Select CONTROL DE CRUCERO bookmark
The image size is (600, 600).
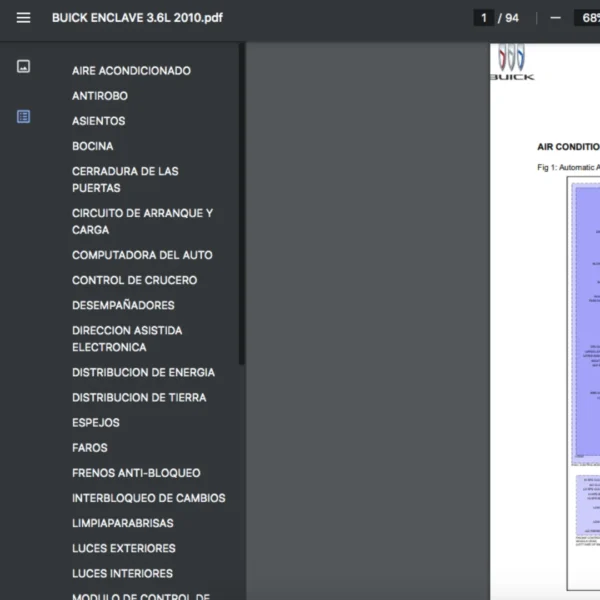(x=134, y=280)
